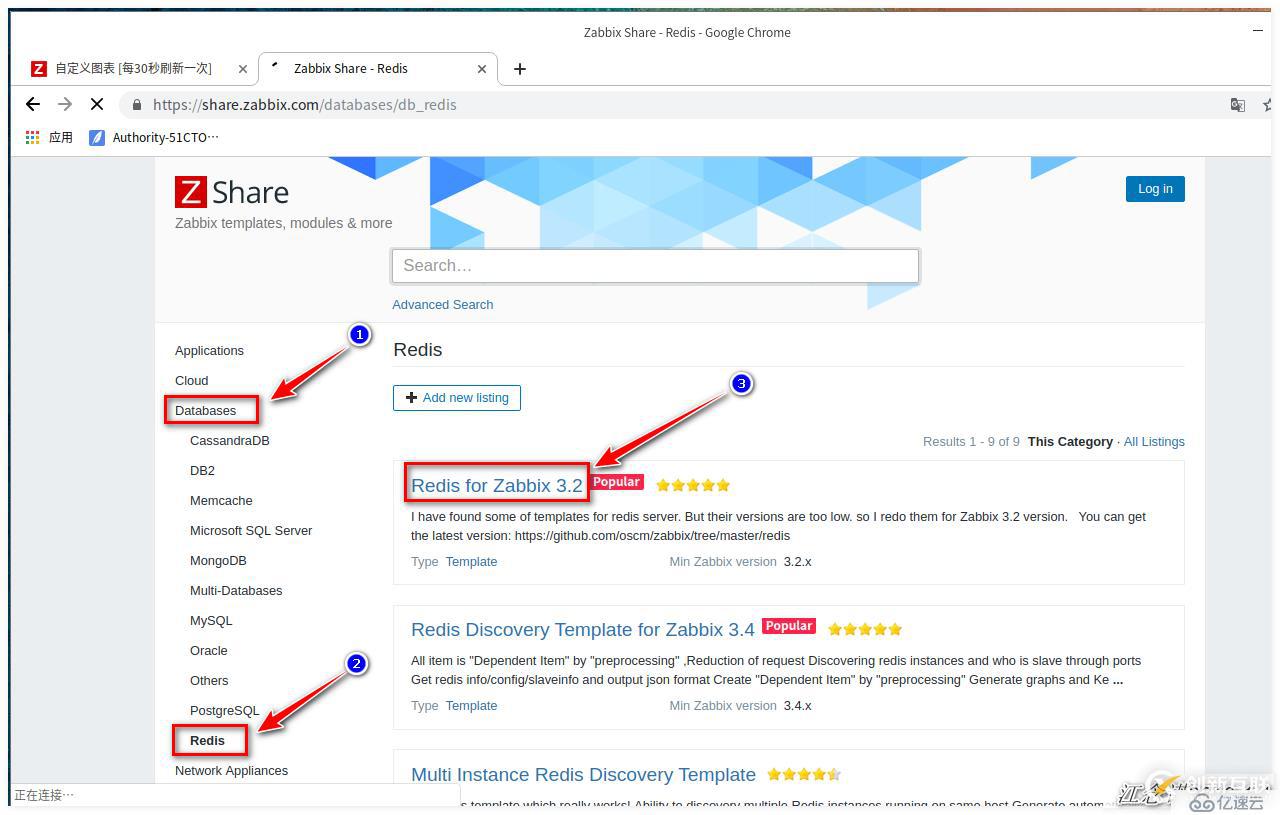The image size is (1280, 815).
Task: Switch to All Listings
Action: (1154, 442)
